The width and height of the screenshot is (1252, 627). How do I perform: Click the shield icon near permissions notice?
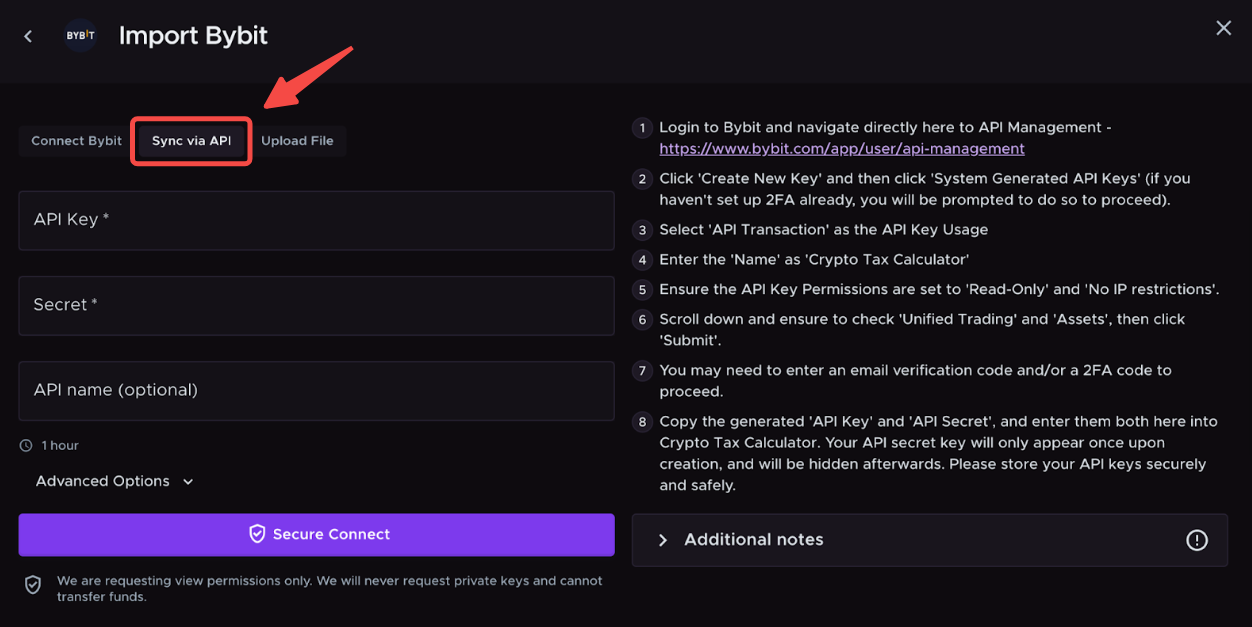click(x=33, y=585)
